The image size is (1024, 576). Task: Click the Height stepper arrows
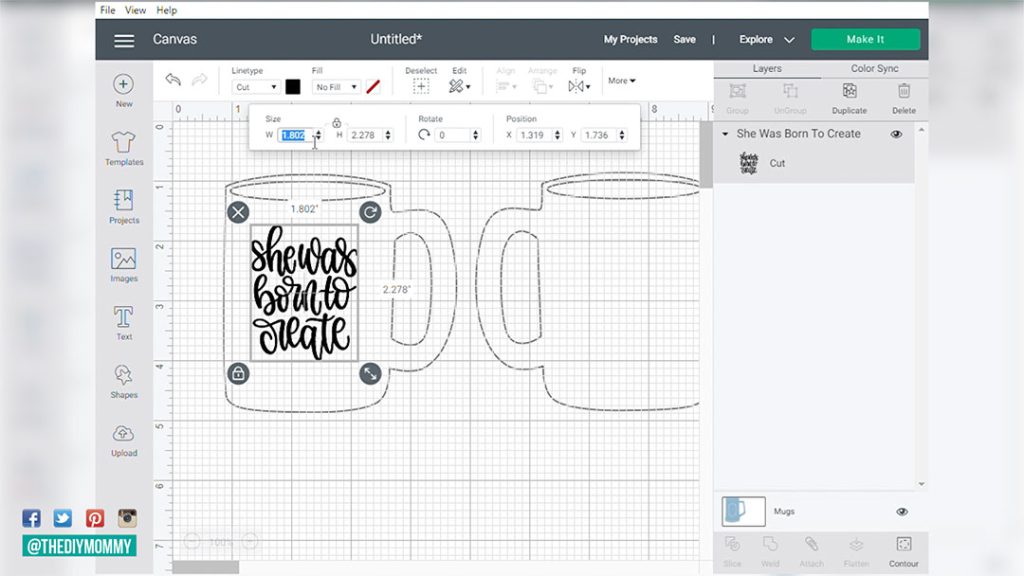pyautogui.click(x=388, y=135)
